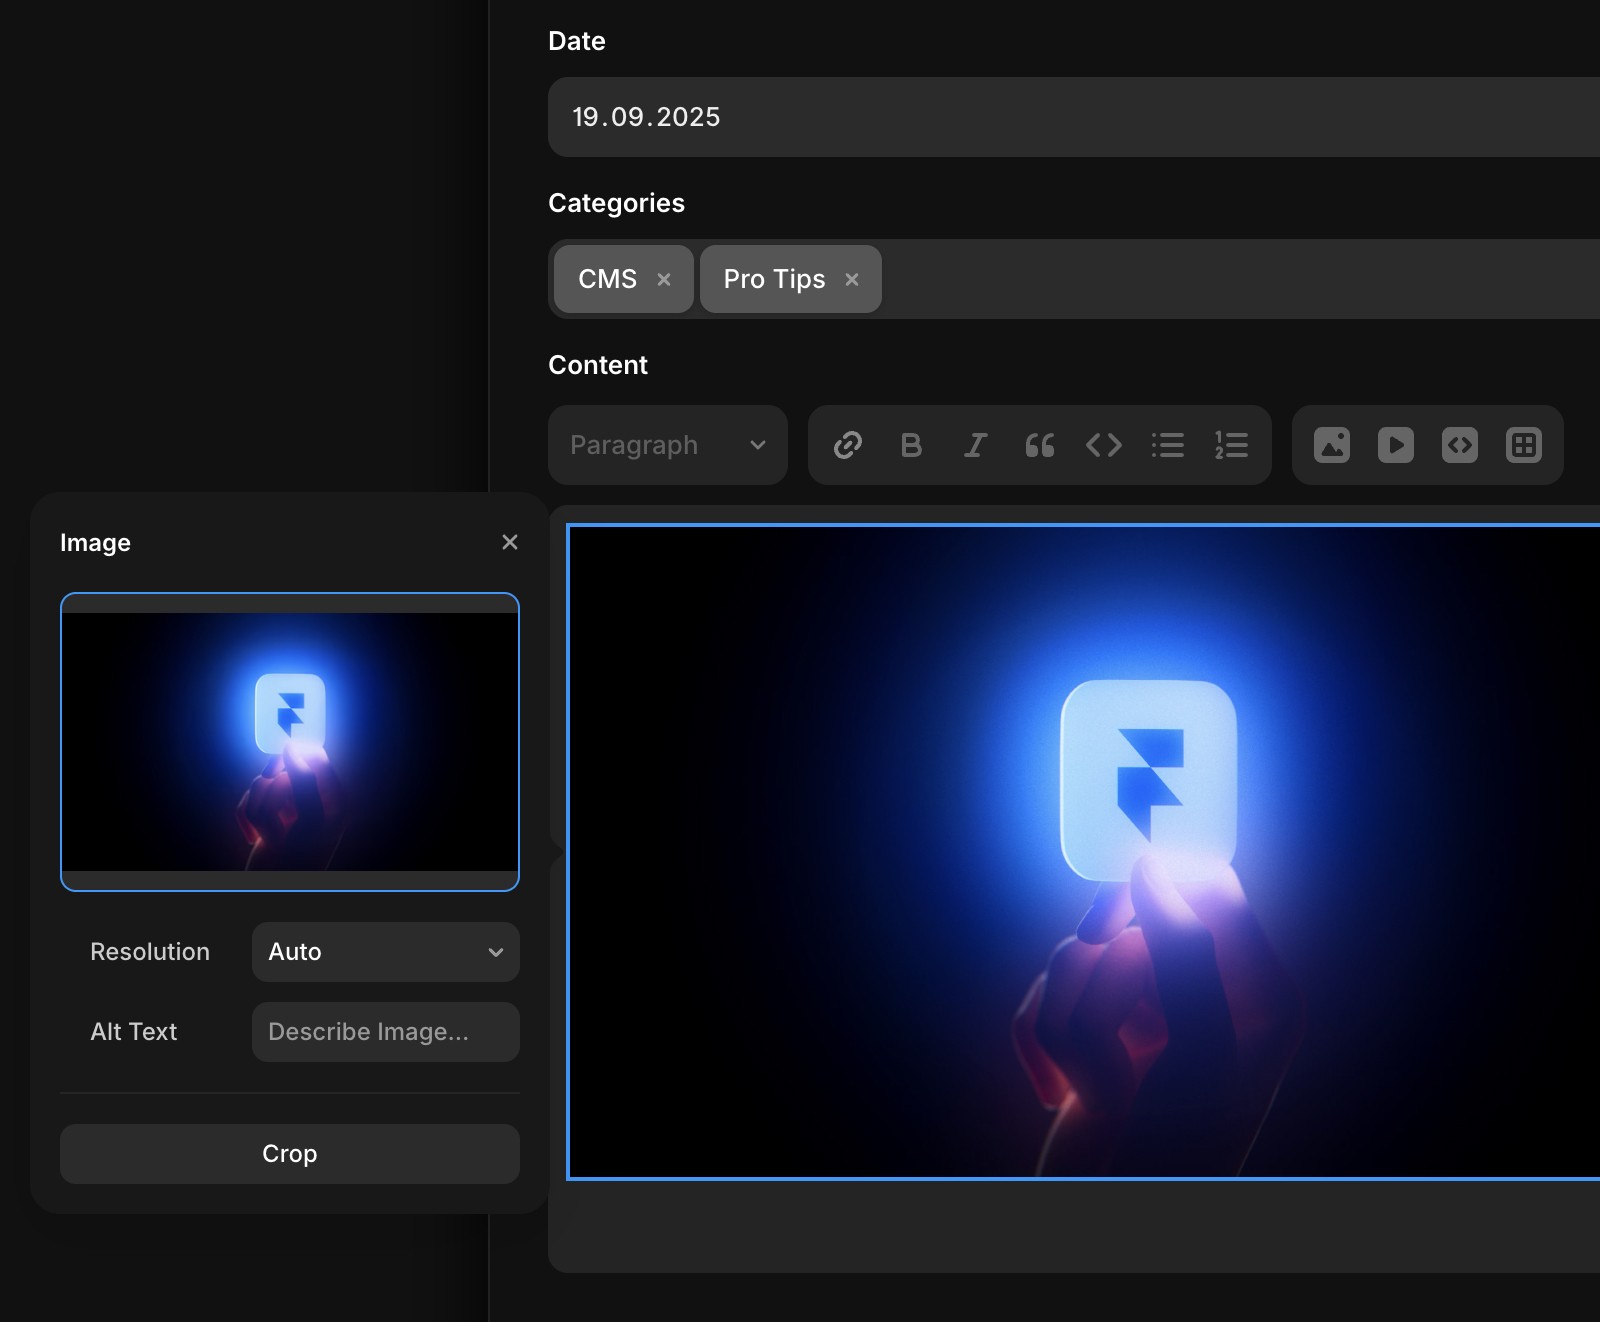Click the Alt Text label

134,1032
